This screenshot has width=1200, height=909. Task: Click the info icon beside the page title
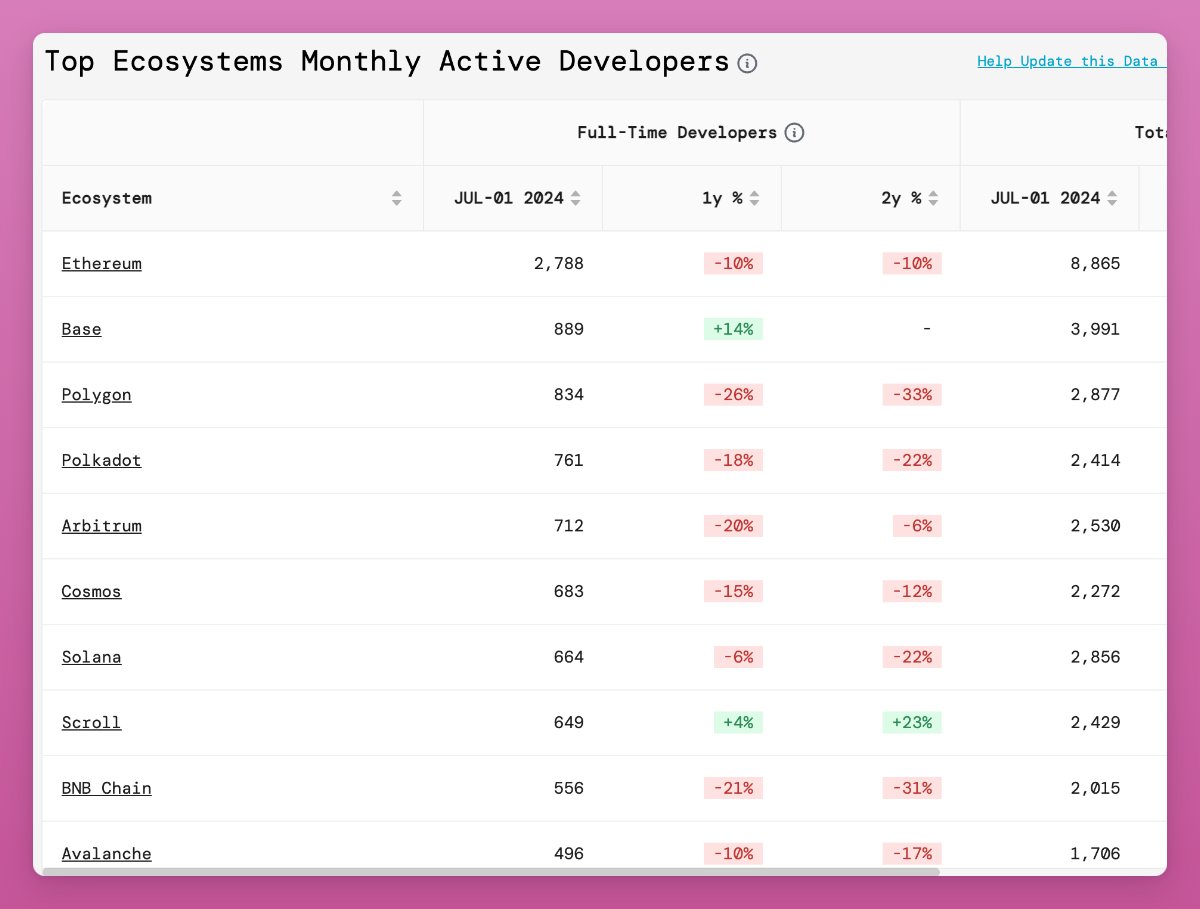pyautogui.click(x=747, y=63)
